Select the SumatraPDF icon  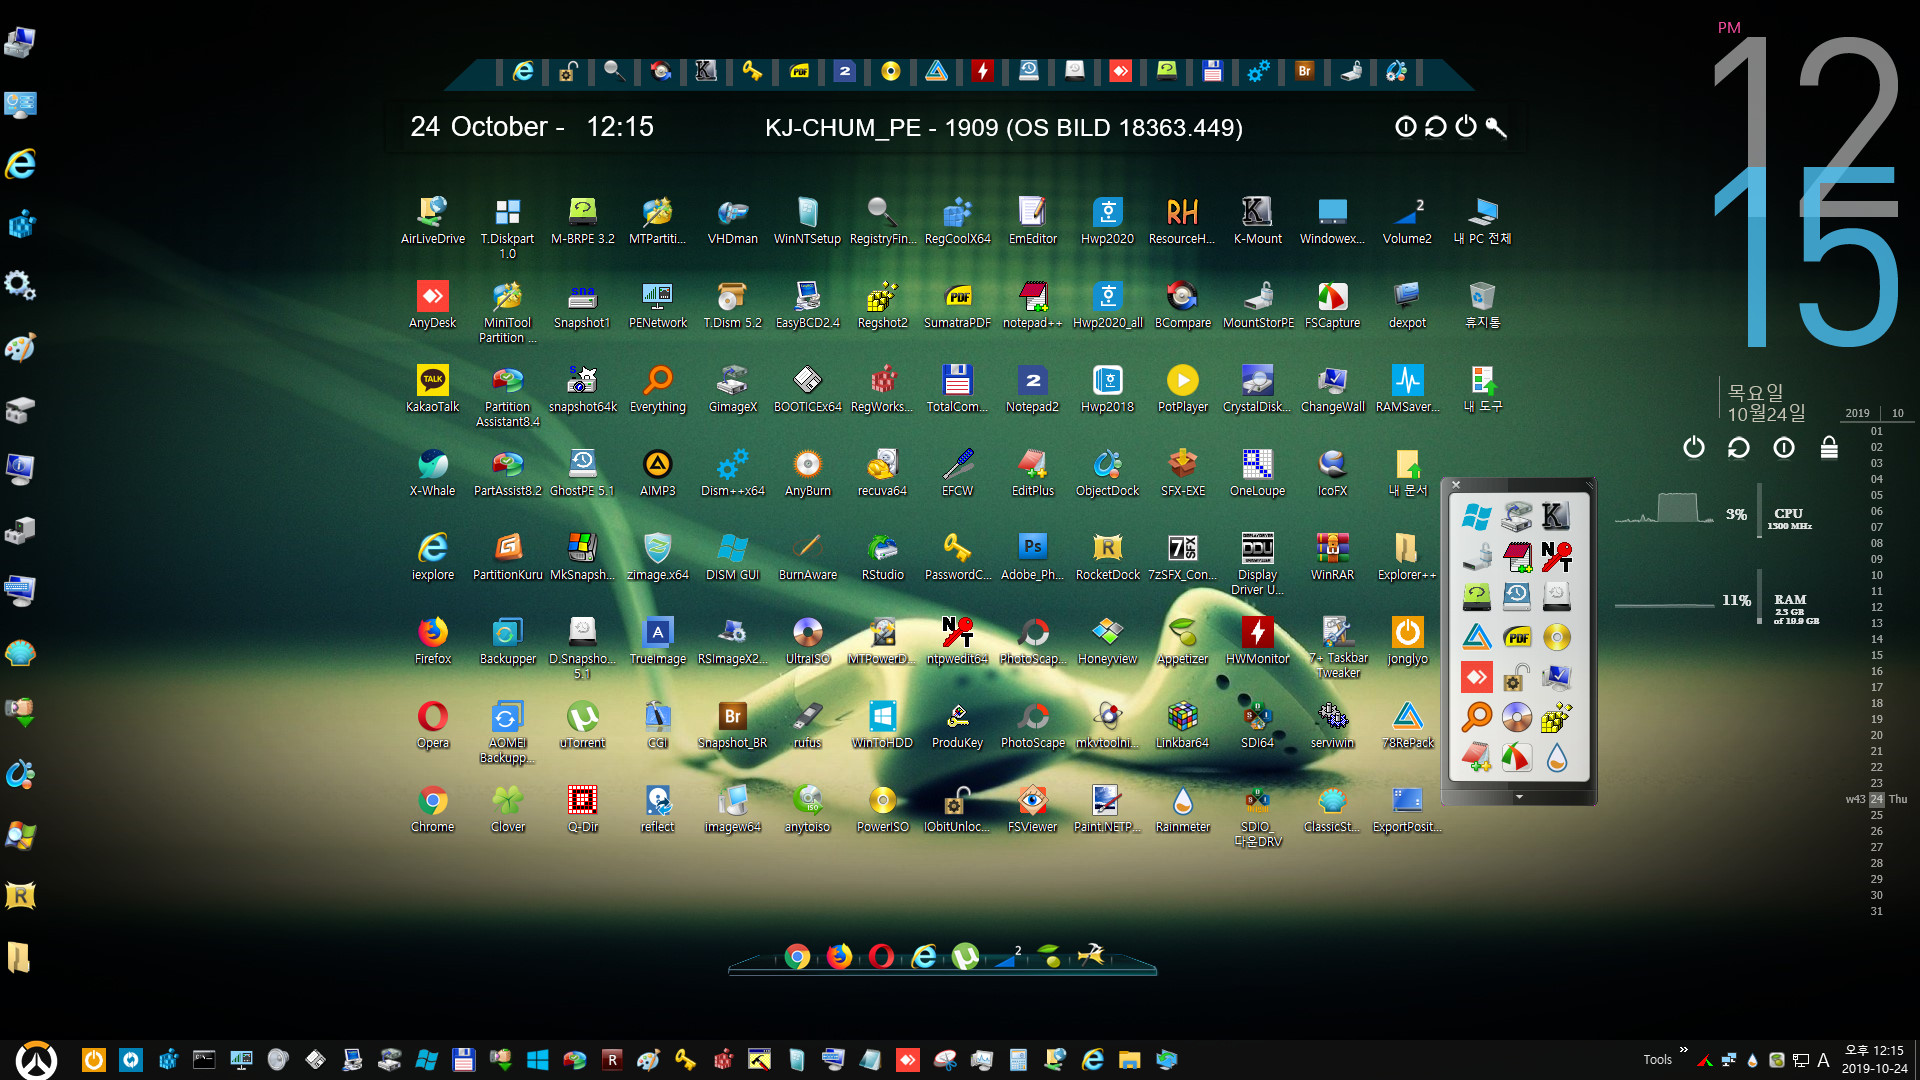[x=957, y=304]
